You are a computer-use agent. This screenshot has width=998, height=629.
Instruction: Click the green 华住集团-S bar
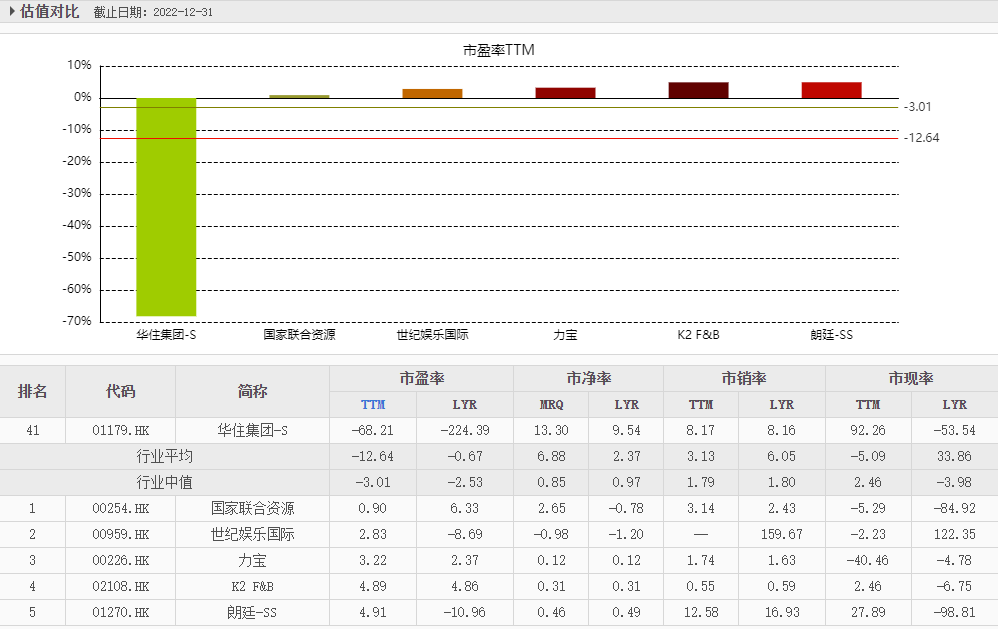166,207
